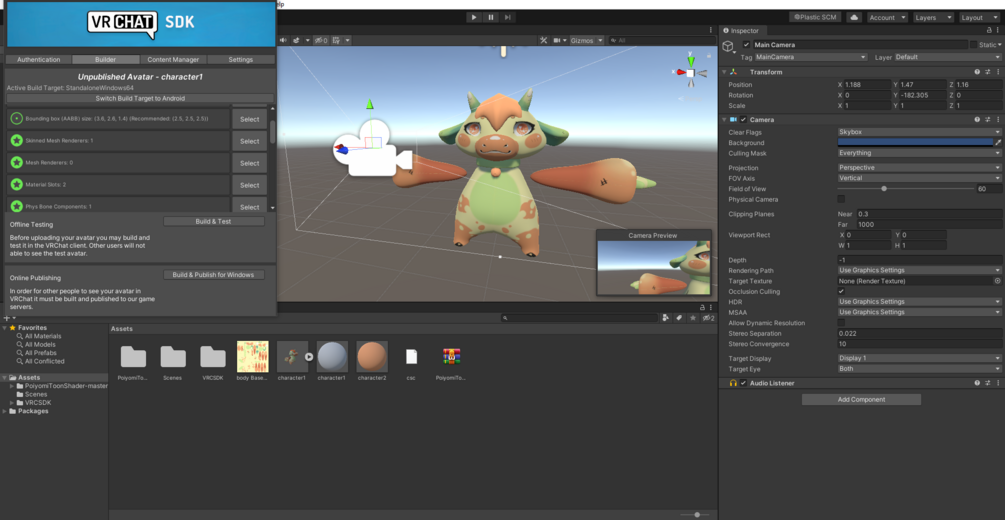Screen dimensions: 1005x520
Task: Click the Target Texture object picker icon
Action: 997,281
